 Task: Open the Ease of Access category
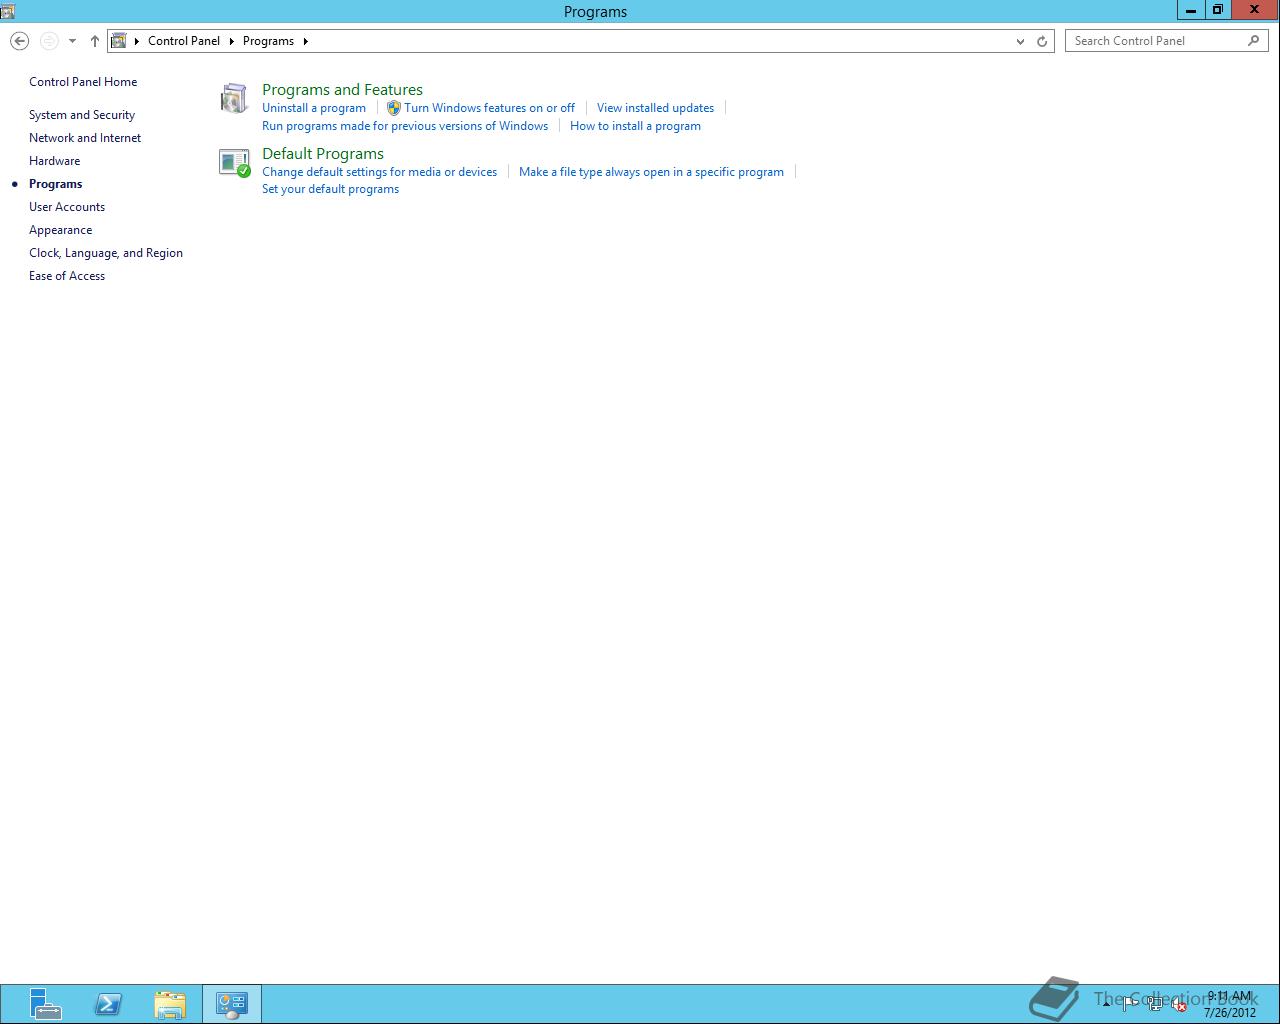coord(67,276)
